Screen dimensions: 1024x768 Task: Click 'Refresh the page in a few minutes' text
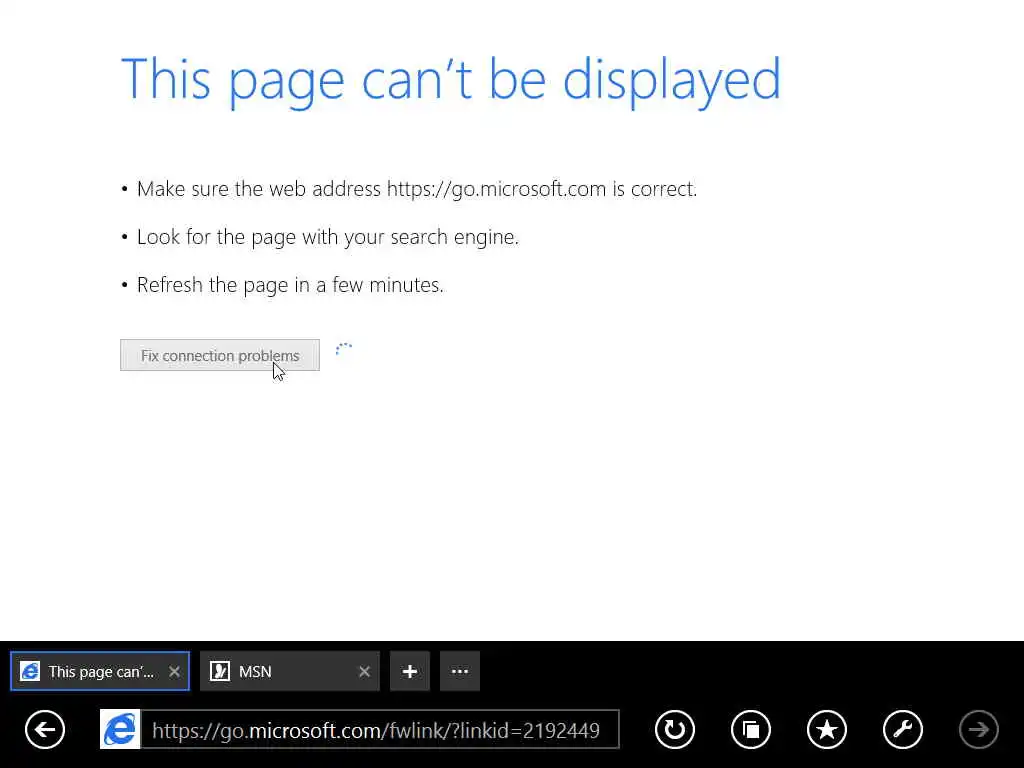[290, 285]
